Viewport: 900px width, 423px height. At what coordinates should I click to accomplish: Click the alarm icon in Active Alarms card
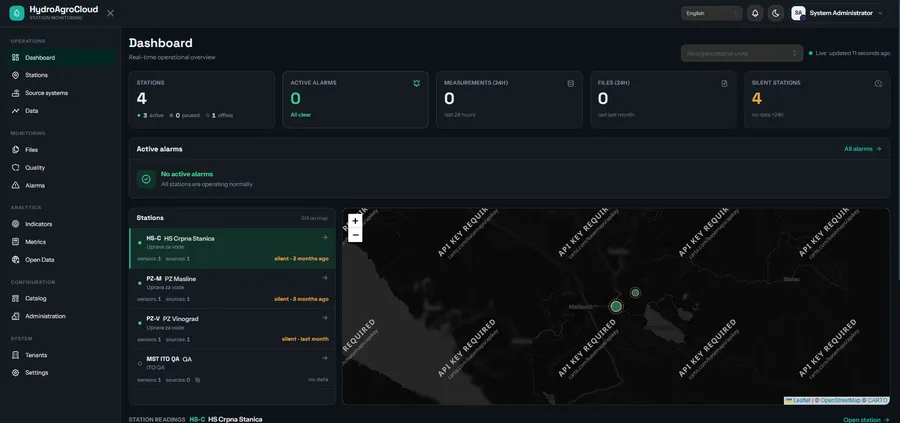(417, 83)
